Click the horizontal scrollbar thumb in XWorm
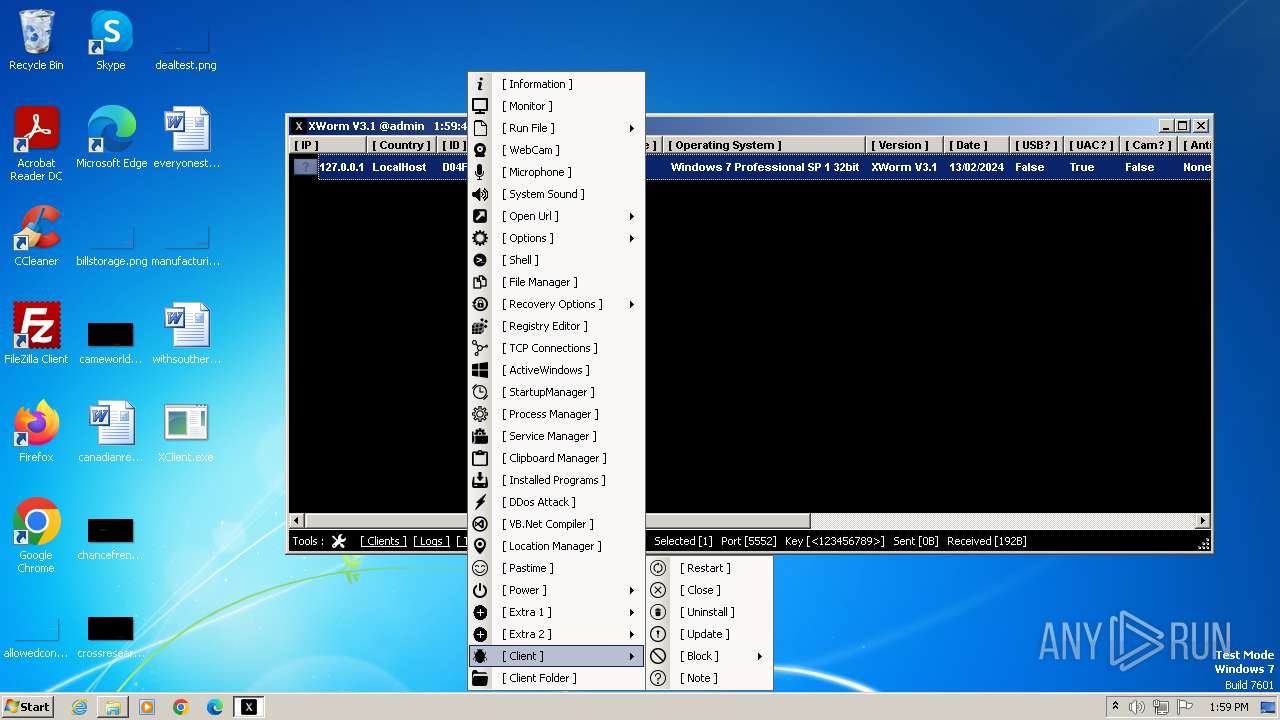The image size is (1280, 720). [557, 521]
